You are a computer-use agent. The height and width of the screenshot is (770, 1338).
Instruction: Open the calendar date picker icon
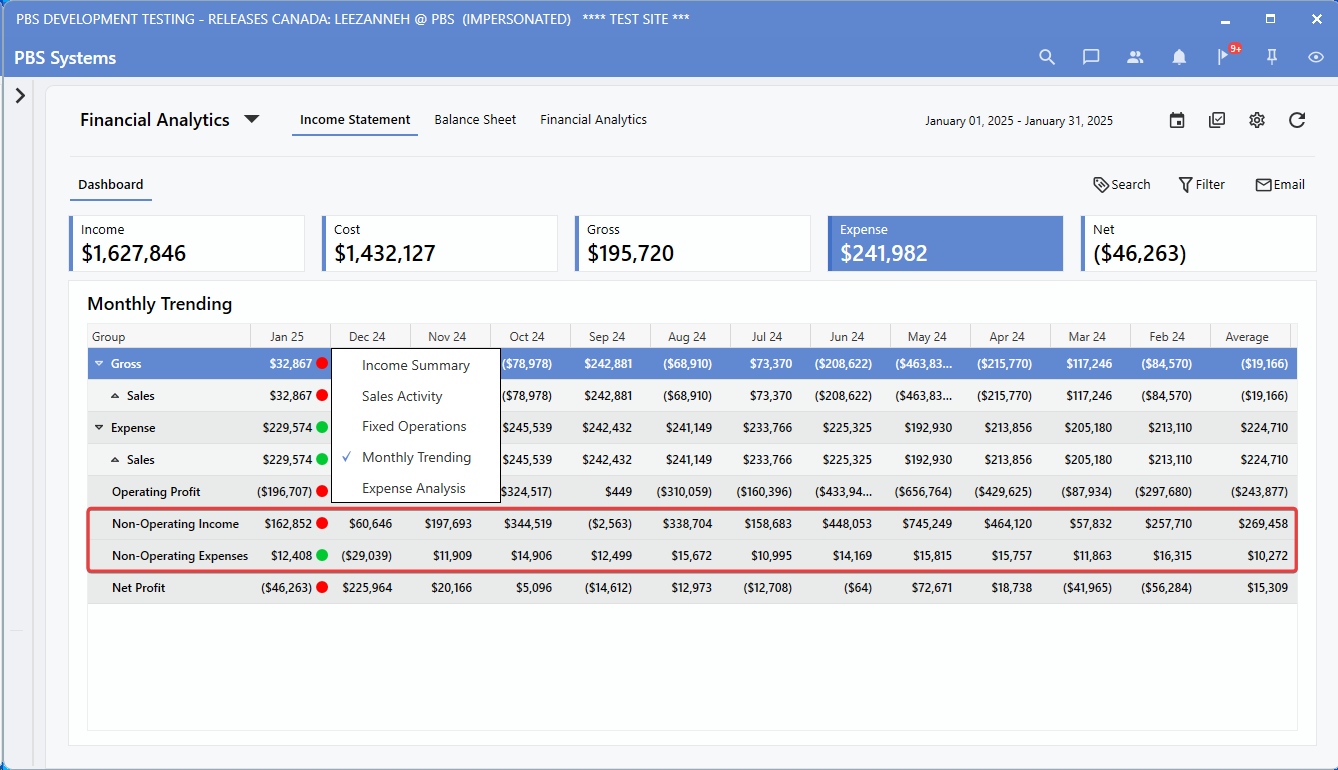point(1177,120)
